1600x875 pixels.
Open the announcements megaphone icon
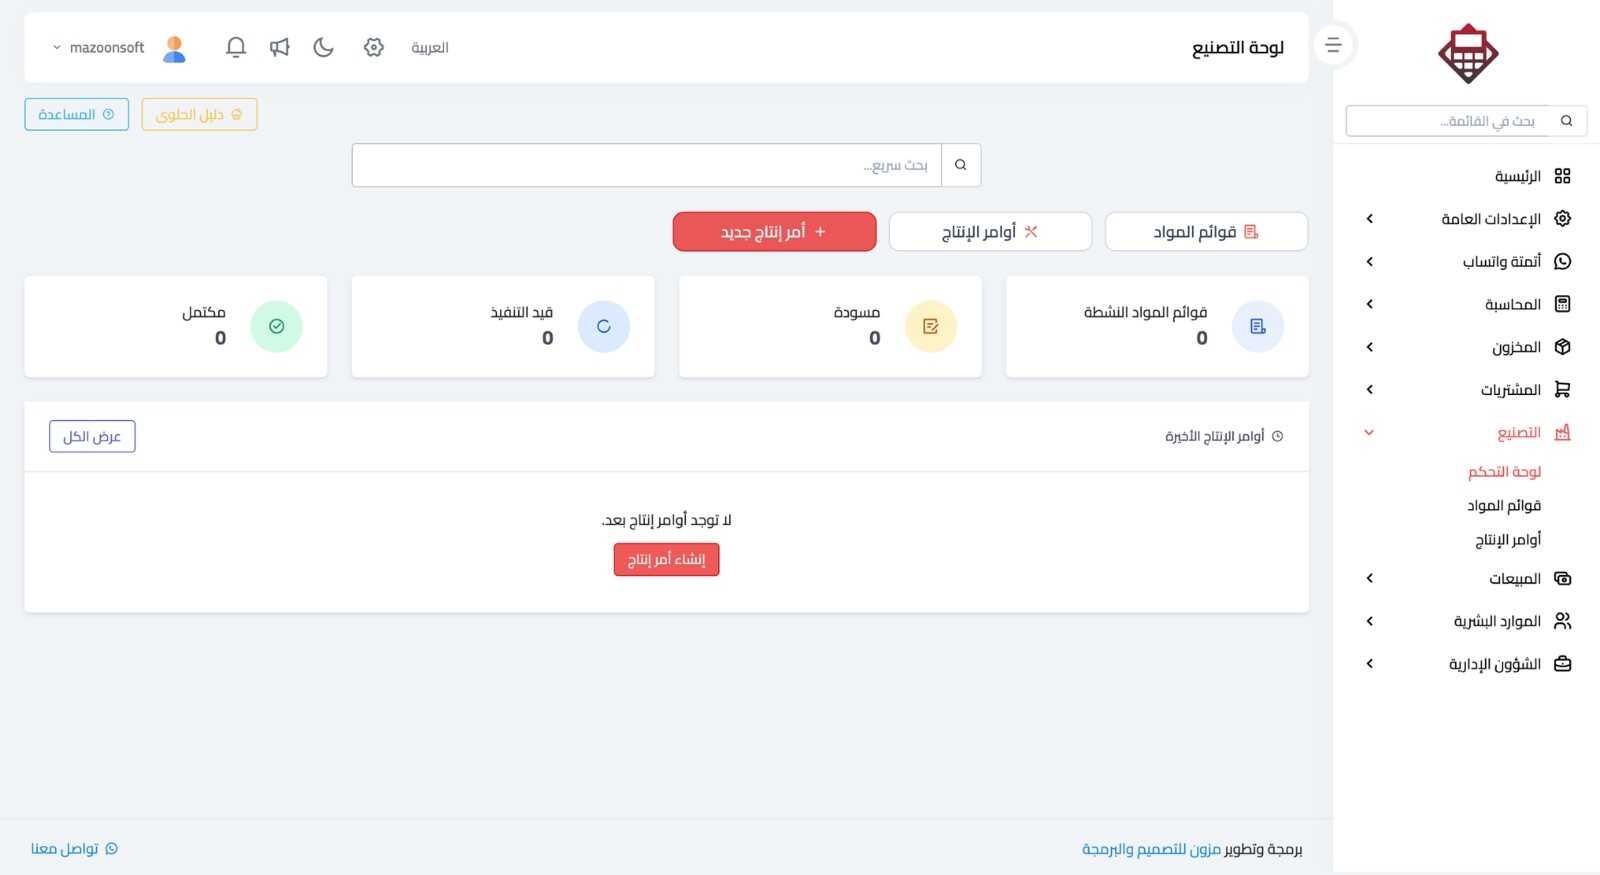pyautogui.click(x=280, y=47)
